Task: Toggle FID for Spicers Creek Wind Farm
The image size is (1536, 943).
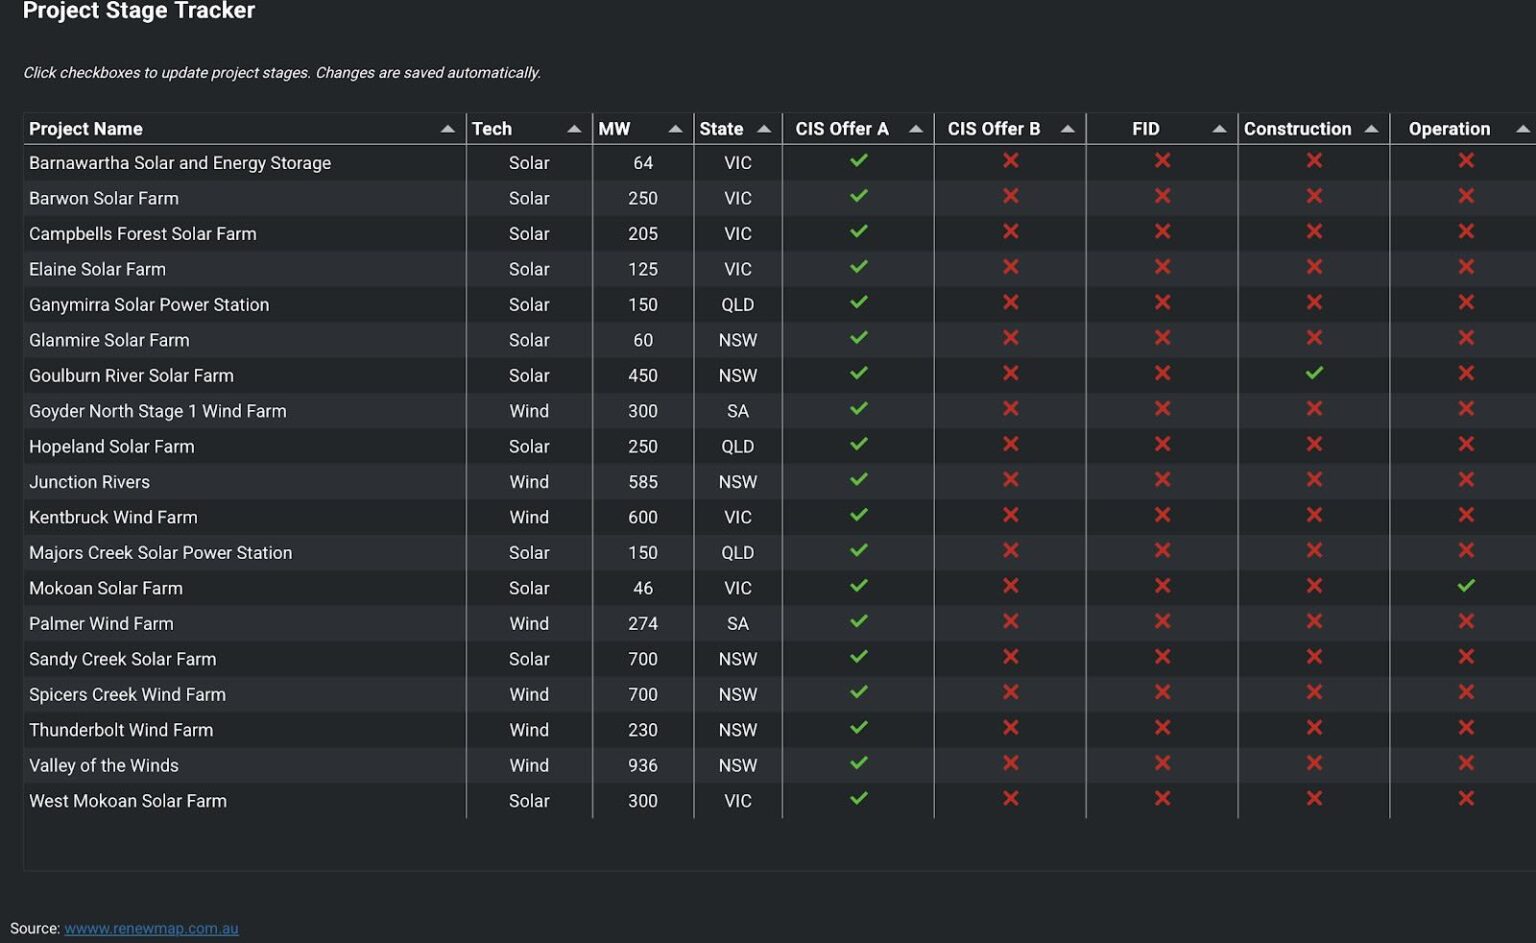Action: 1162,693
